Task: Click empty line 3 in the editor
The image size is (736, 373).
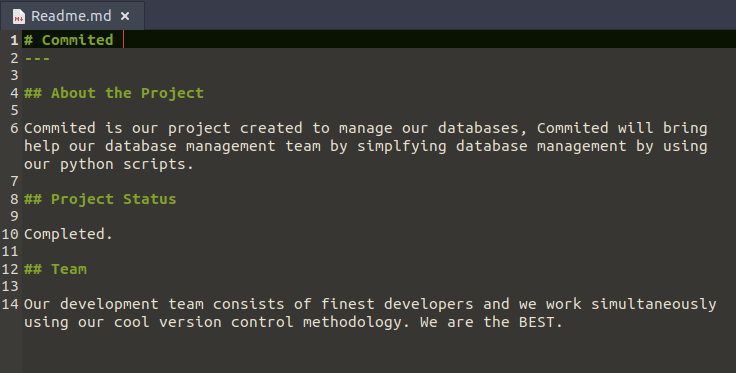Action: point(376,75)
